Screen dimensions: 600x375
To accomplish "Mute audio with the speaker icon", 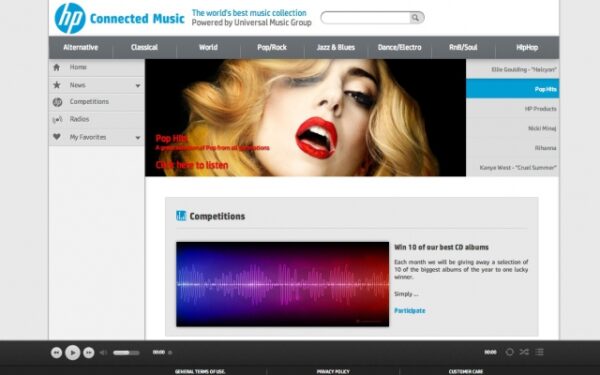I will [x=104, y=352].
